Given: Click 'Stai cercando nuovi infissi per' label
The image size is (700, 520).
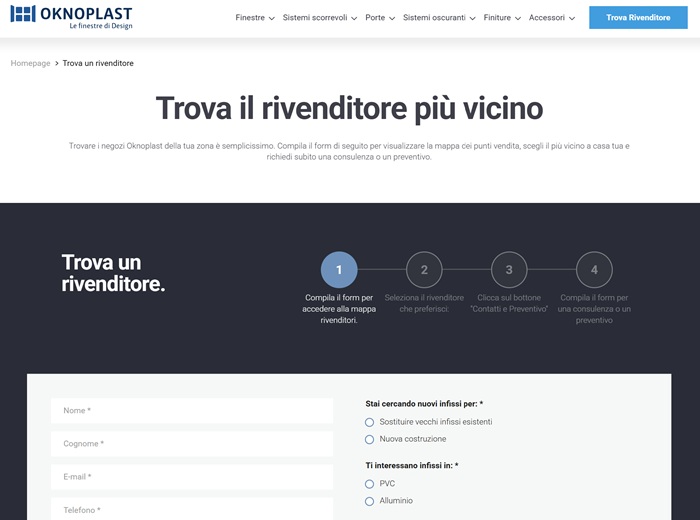Looking at the screenshot, I should pos(424,404).
